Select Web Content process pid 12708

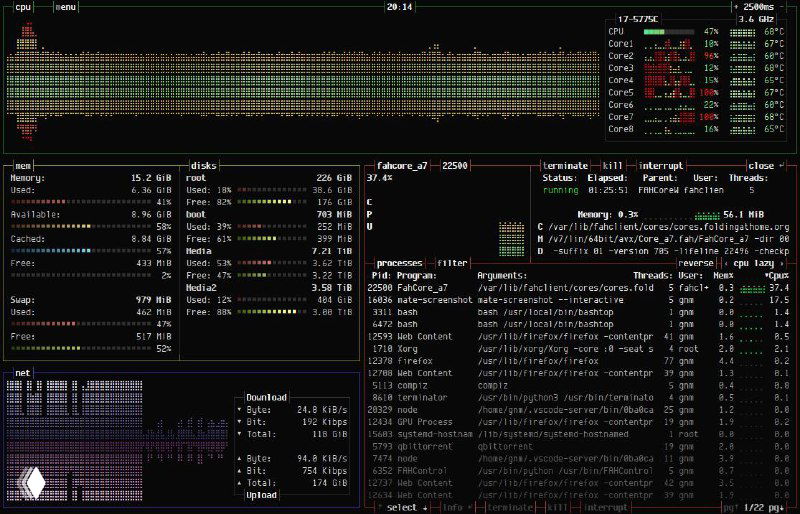[579, 373]
